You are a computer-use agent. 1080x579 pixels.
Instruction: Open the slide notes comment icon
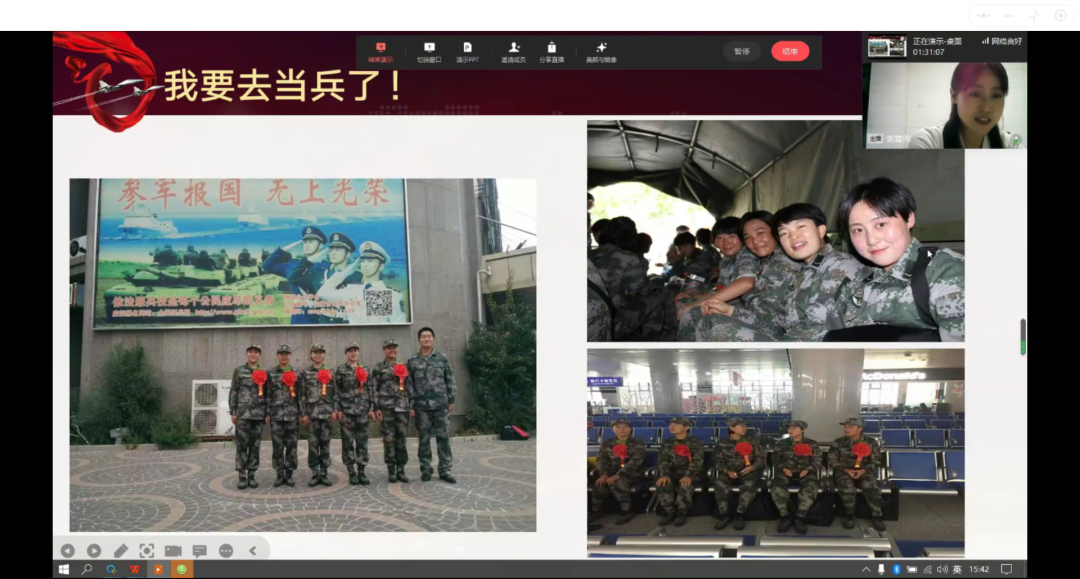[x=199, y=550]
